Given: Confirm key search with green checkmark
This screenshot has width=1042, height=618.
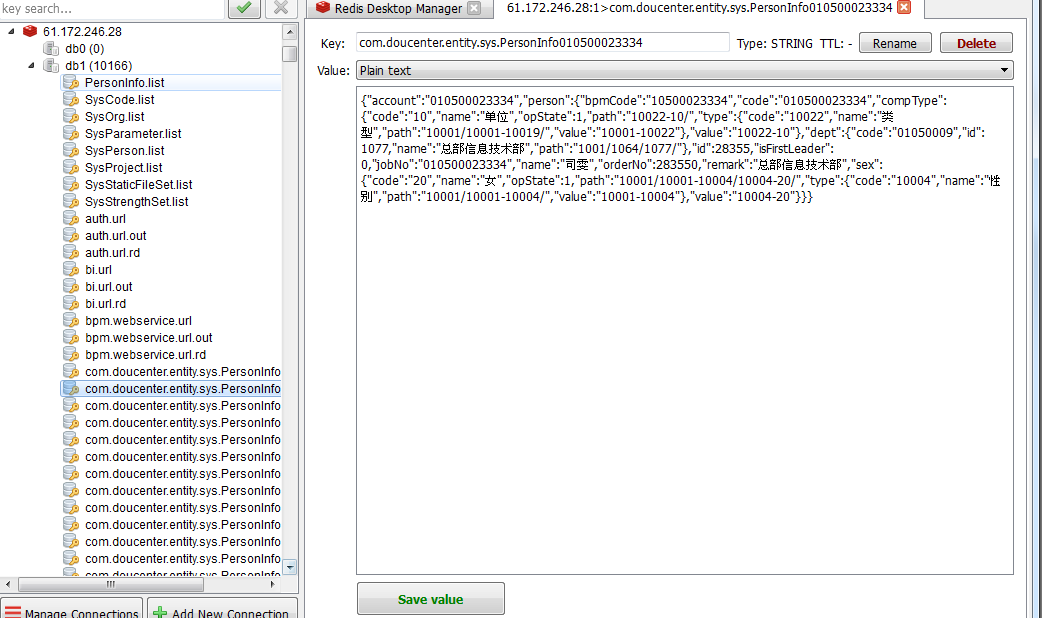Looking at the screenshot, I should click(244, 8).
